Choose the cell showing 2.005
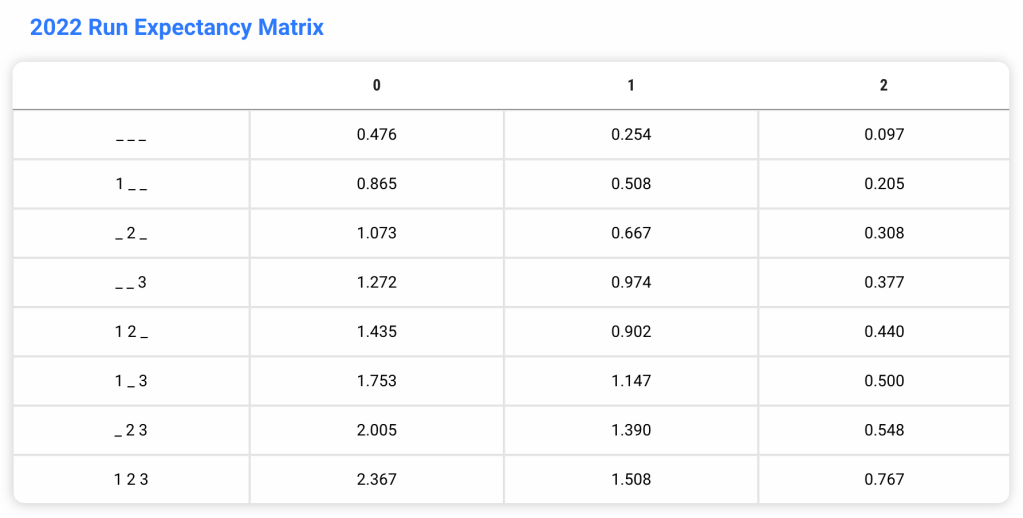The height and width of the screenshot is (518, 1023). [x=376, y=431]
